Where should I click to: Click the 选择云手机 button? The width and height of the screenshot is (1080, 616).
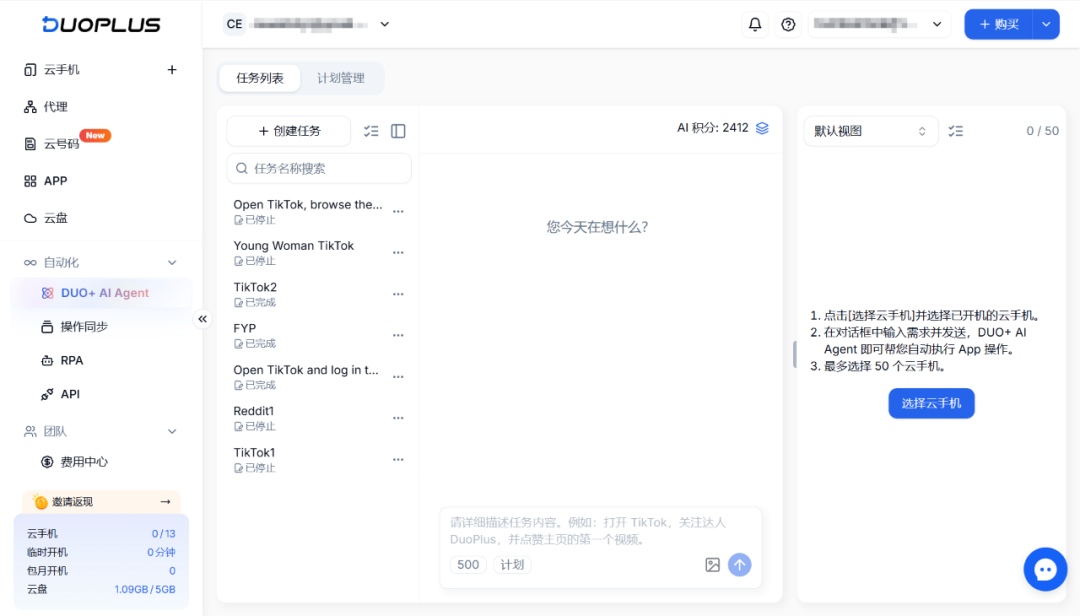(931, 403)
